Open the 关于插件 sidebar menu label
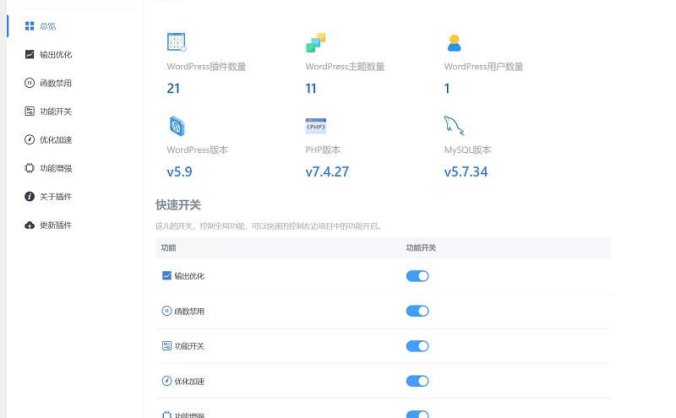This screenshot has width=676, height=418. tap(56, 197)
